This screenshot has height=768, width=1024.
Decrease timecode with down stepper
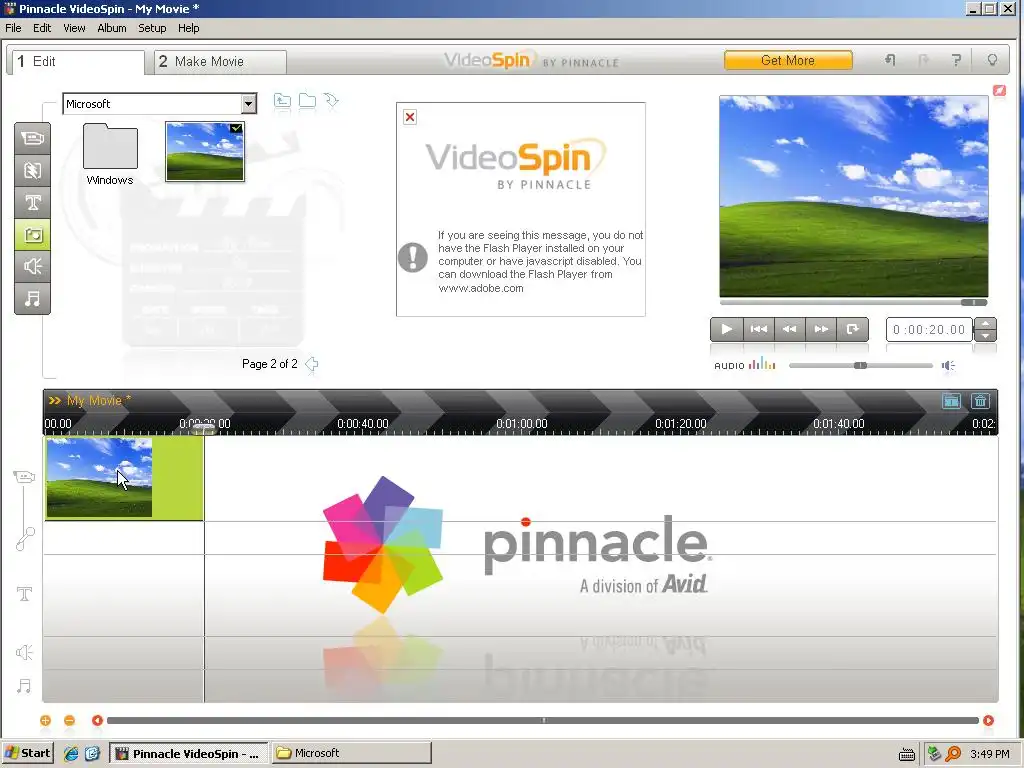pyautogui.click(x=985, y=336)
